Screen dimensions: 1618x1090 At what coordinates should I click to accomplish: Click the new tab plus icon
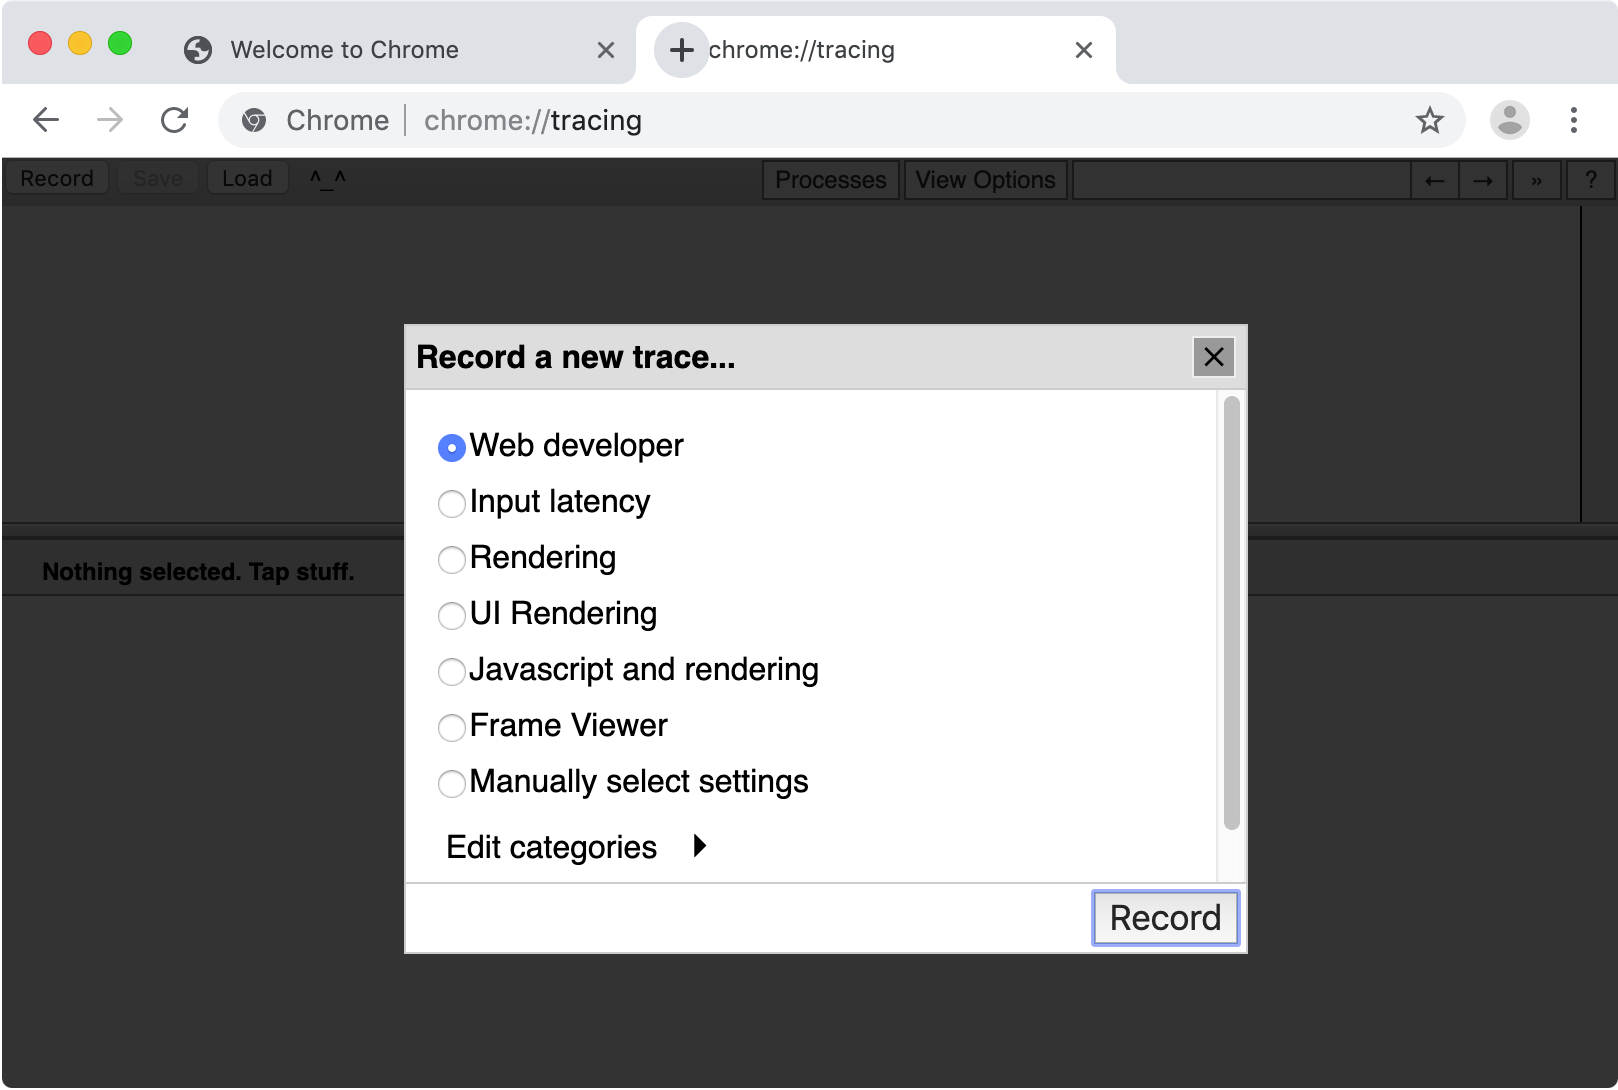[x=681, y=50]
